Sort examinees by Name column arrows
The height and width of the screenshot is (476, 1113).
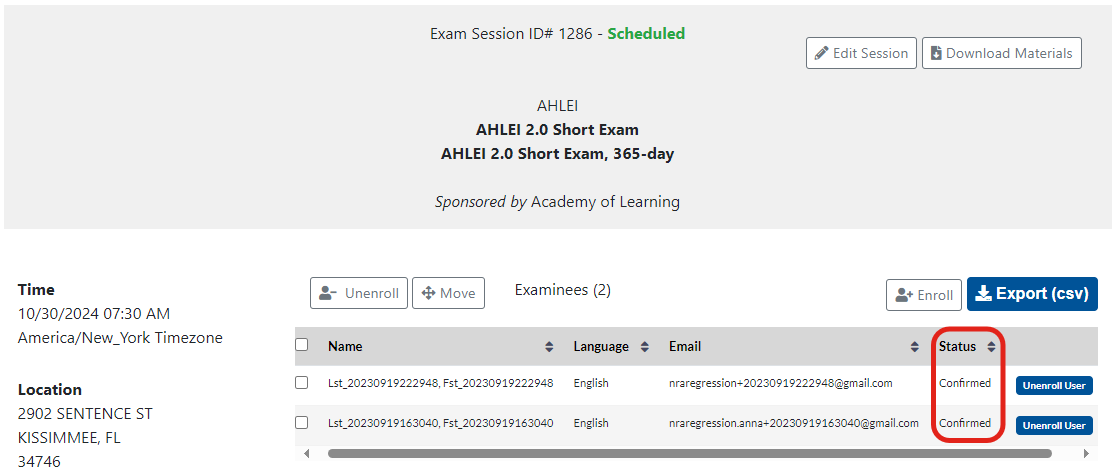[x=549, y=346]
